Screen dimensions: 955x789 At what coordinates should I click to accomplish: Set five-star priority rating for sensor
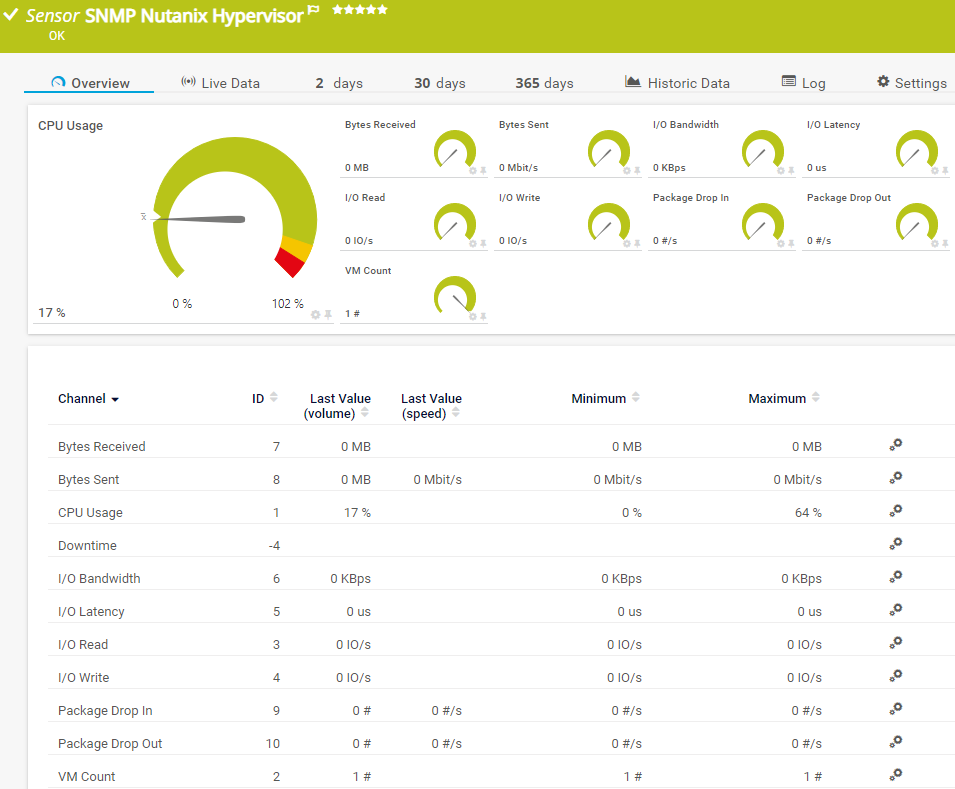(x=382, y=9)
